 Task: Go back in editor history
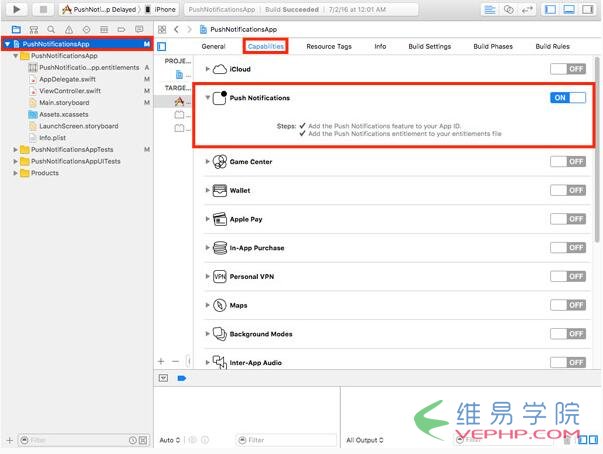pyautogui.click(x=177, y=30)
